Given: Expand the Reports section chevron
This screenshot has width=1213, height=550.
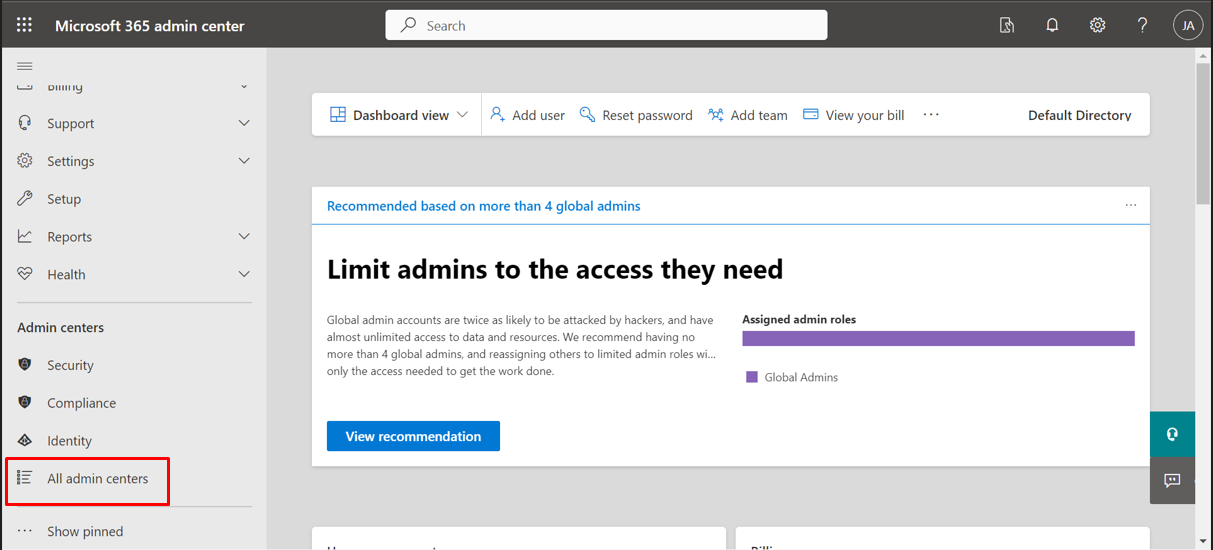Looking at the screenshot, I should 244,237.
